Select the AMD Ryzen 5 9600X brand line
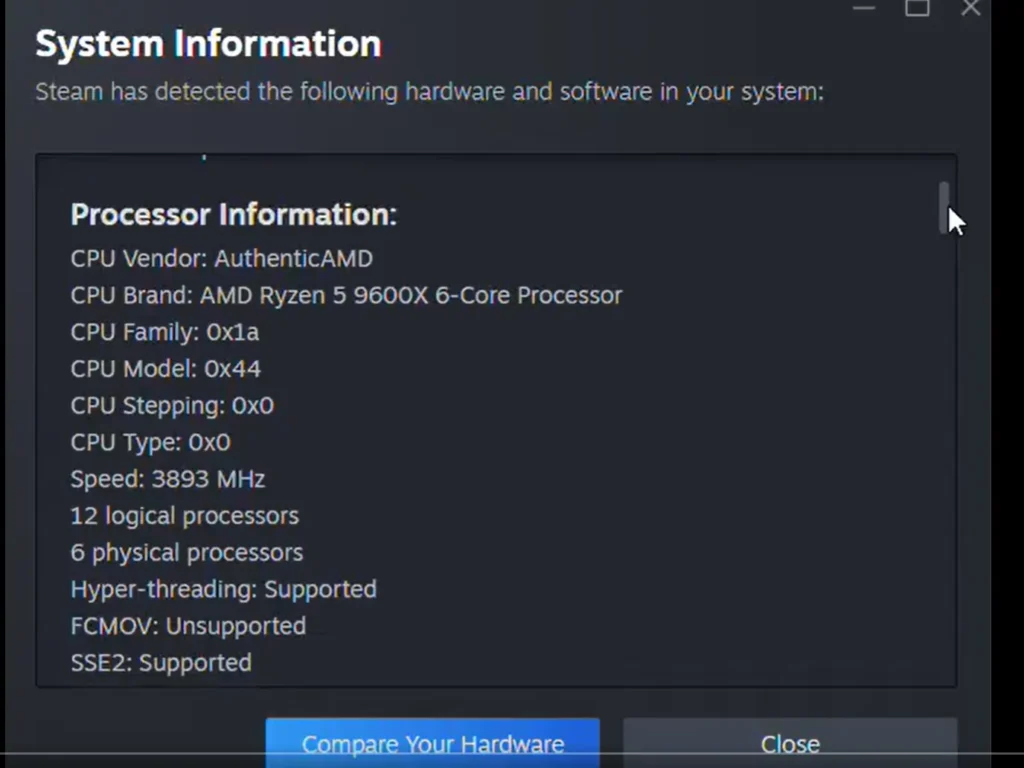1024x768 pixels. (x=346, y=295)
